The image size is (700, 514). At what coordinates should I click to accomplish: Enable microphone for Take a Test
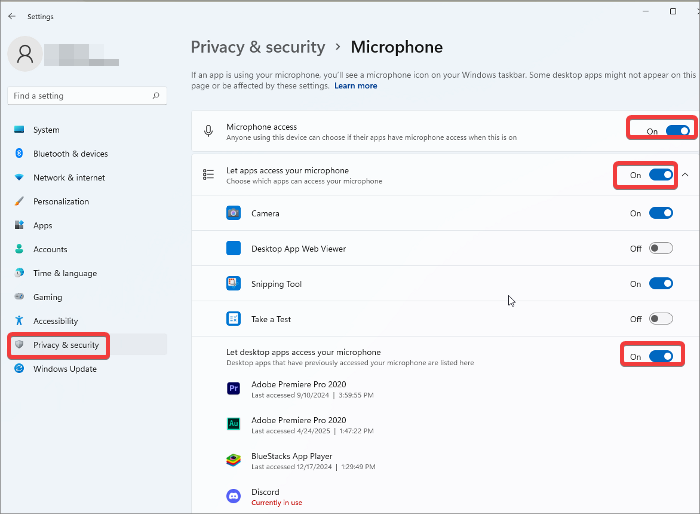(661, 319)
